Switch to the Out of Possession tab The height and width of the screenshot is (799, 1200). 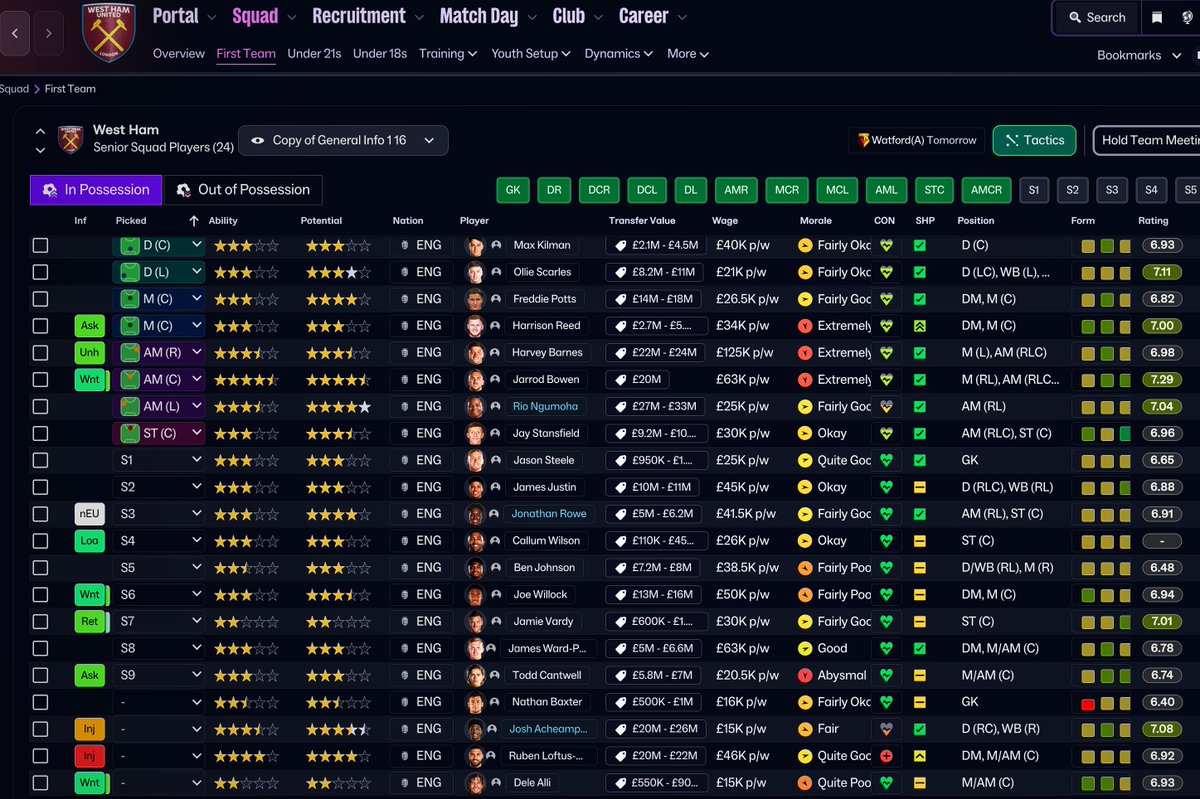point(244,189)
